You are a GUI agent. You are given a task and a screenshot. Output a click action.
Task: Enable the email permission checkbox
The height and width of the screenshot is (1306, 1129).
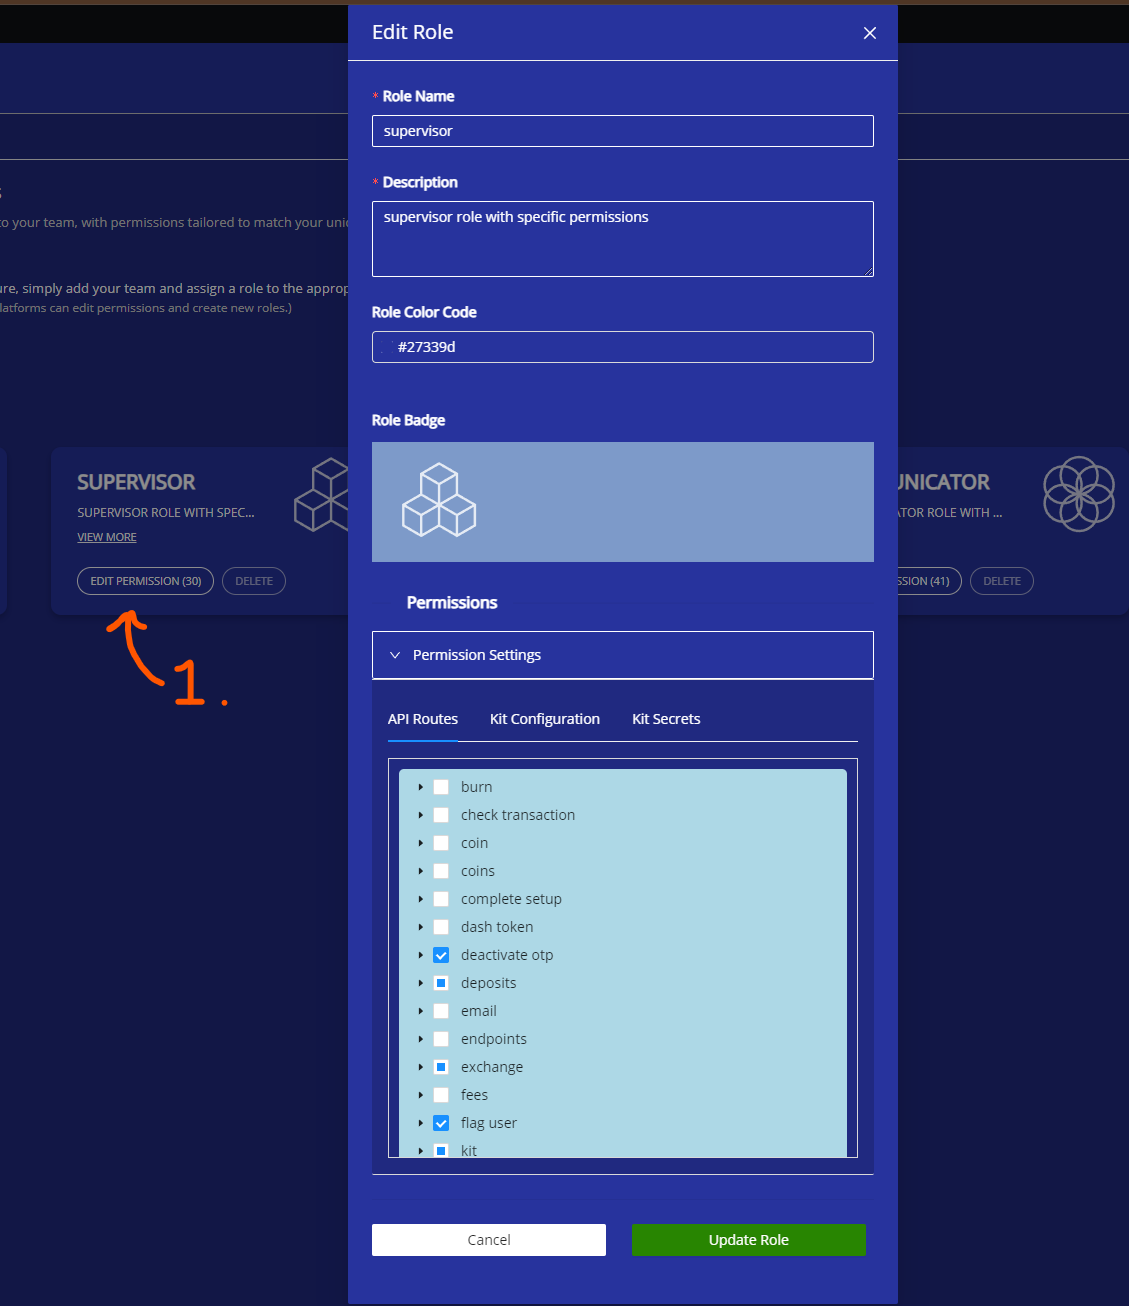[x=441, y=1011]
